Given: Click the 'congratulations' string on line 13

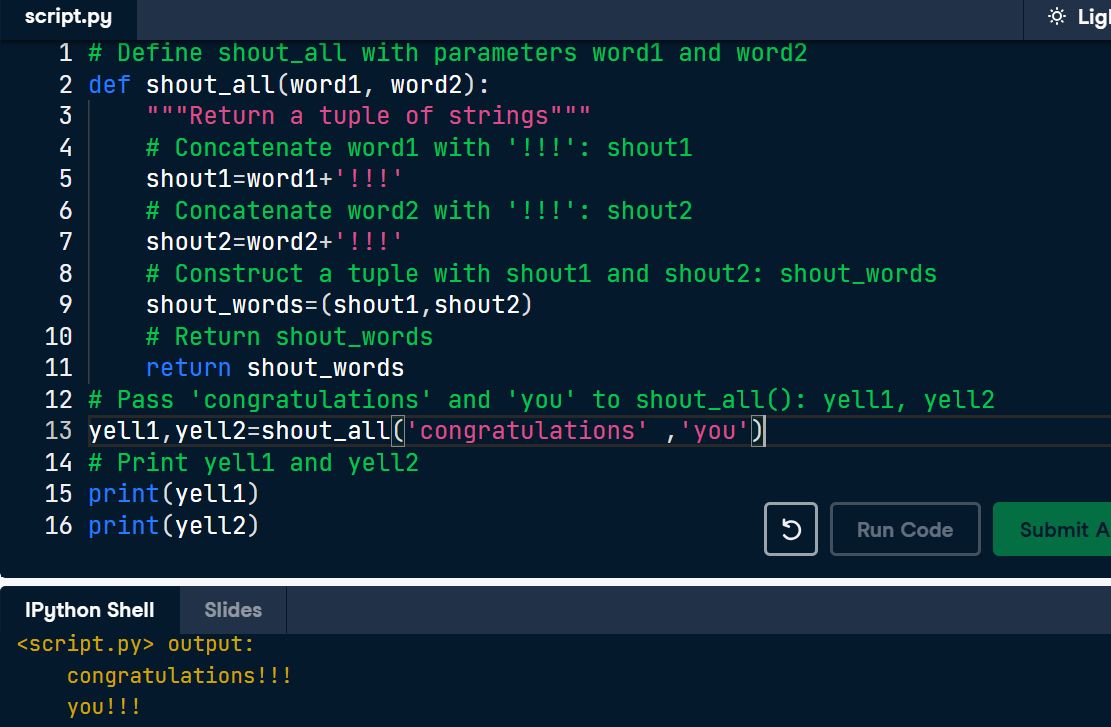Looking at the screenshot, I should click(527, 431).
